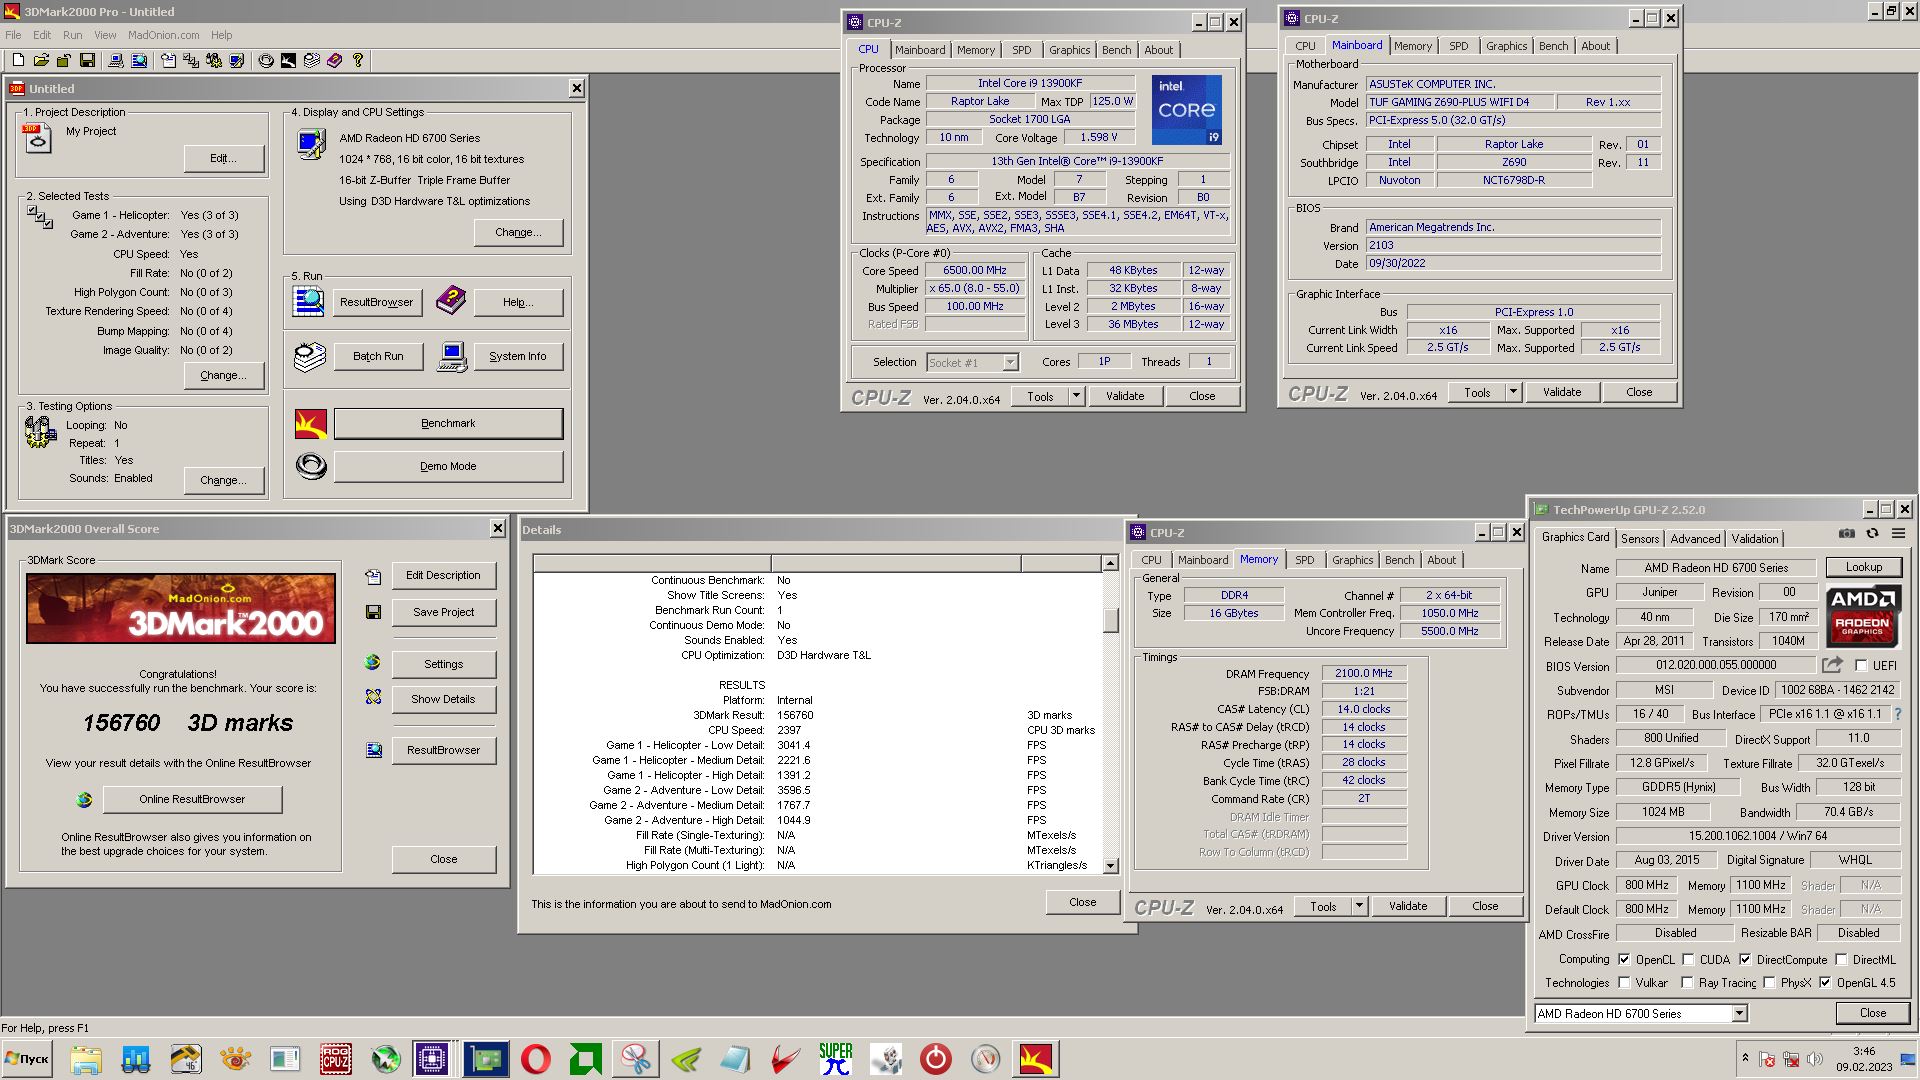The height and width of the screenshot is (1080, 1920).
Task: Toggle the DirectCompute checkbox
Action: [1745, 959]
